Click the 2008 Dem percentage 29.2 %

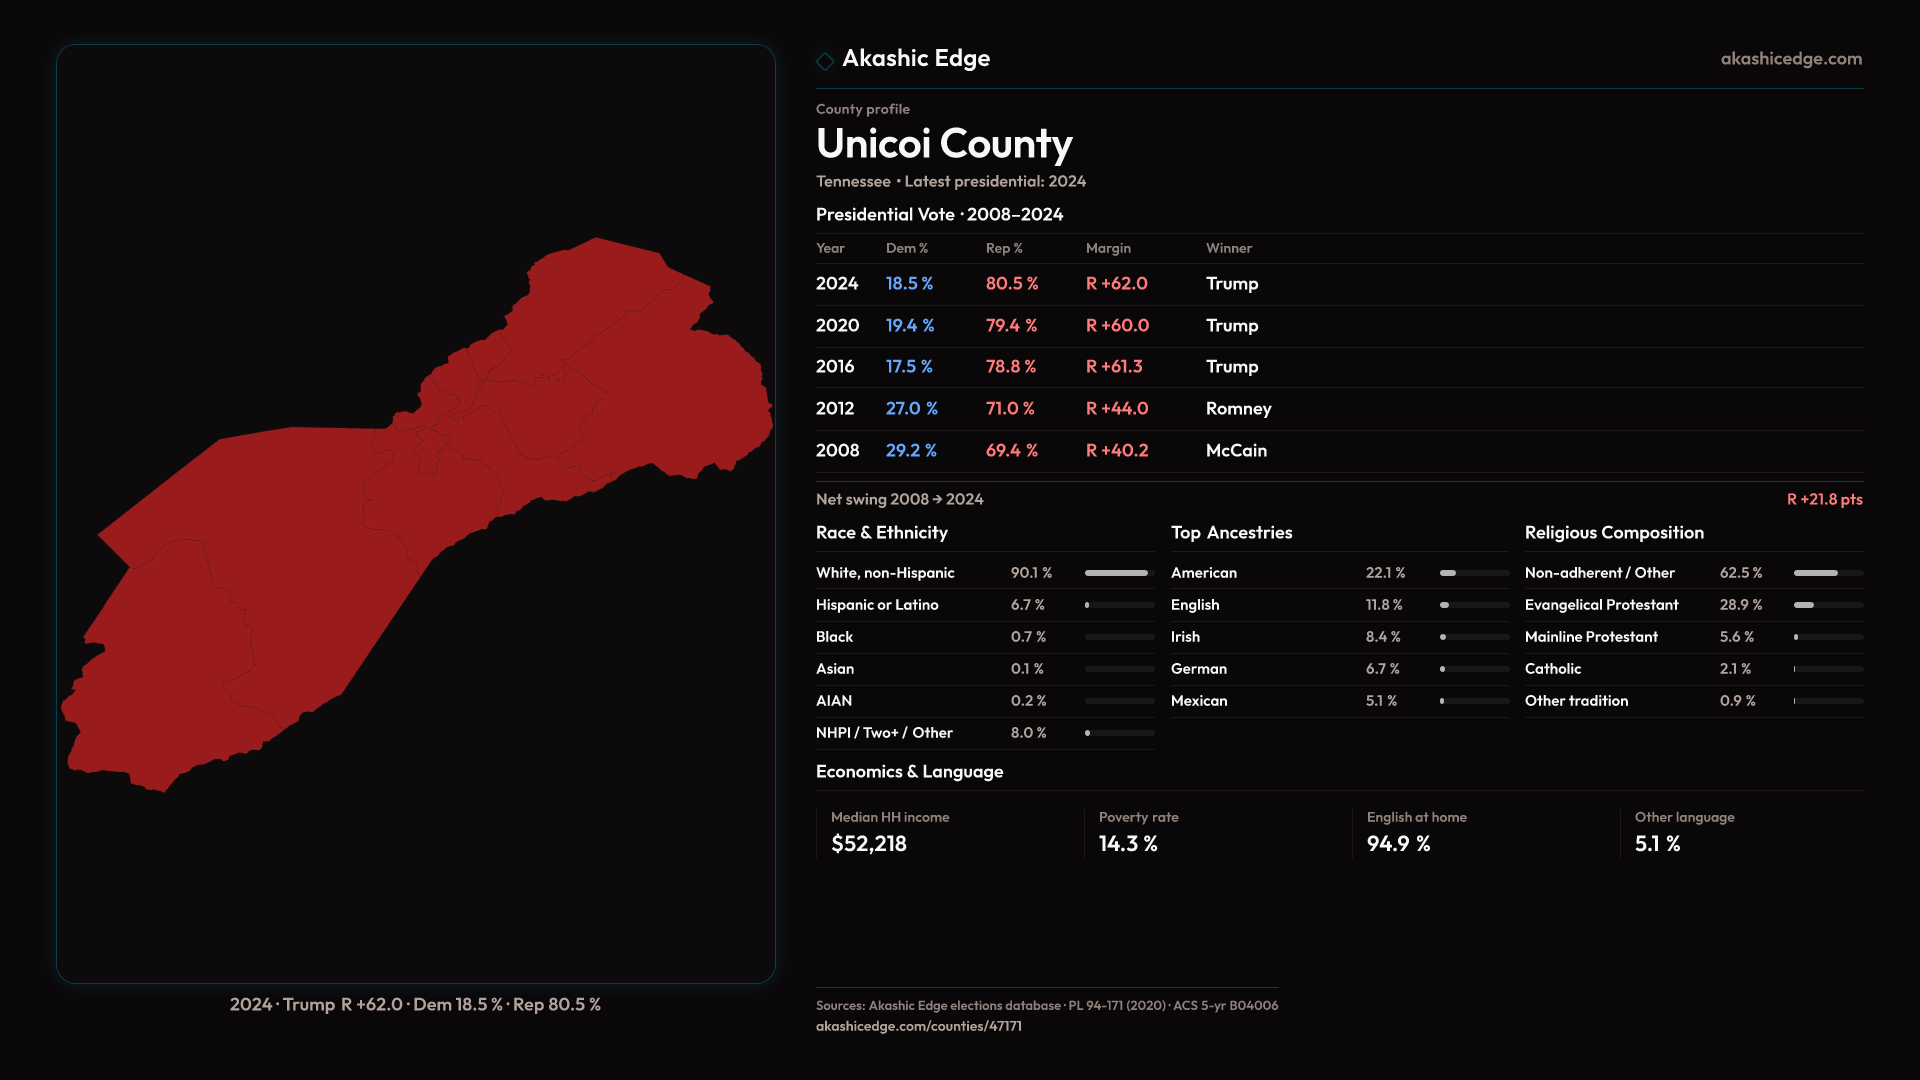[911, 451]
